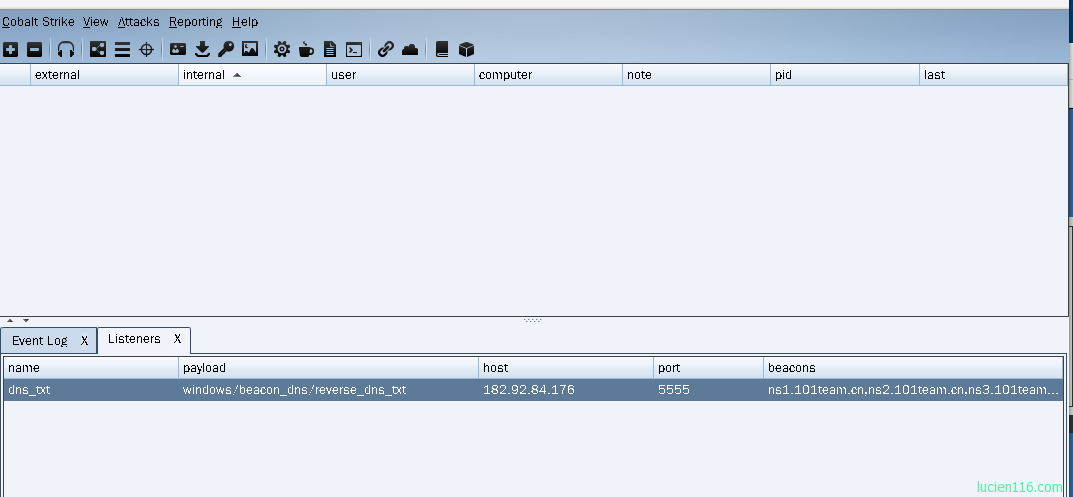Sort sessions by pid column

click(x=845, y=75)
